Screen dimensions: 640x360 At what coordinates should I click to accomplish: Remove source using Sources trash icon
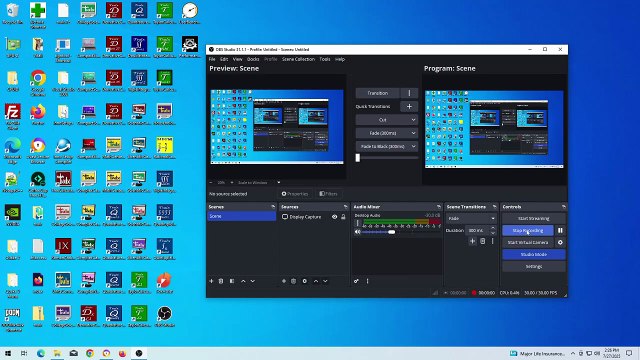pos(293,281)
